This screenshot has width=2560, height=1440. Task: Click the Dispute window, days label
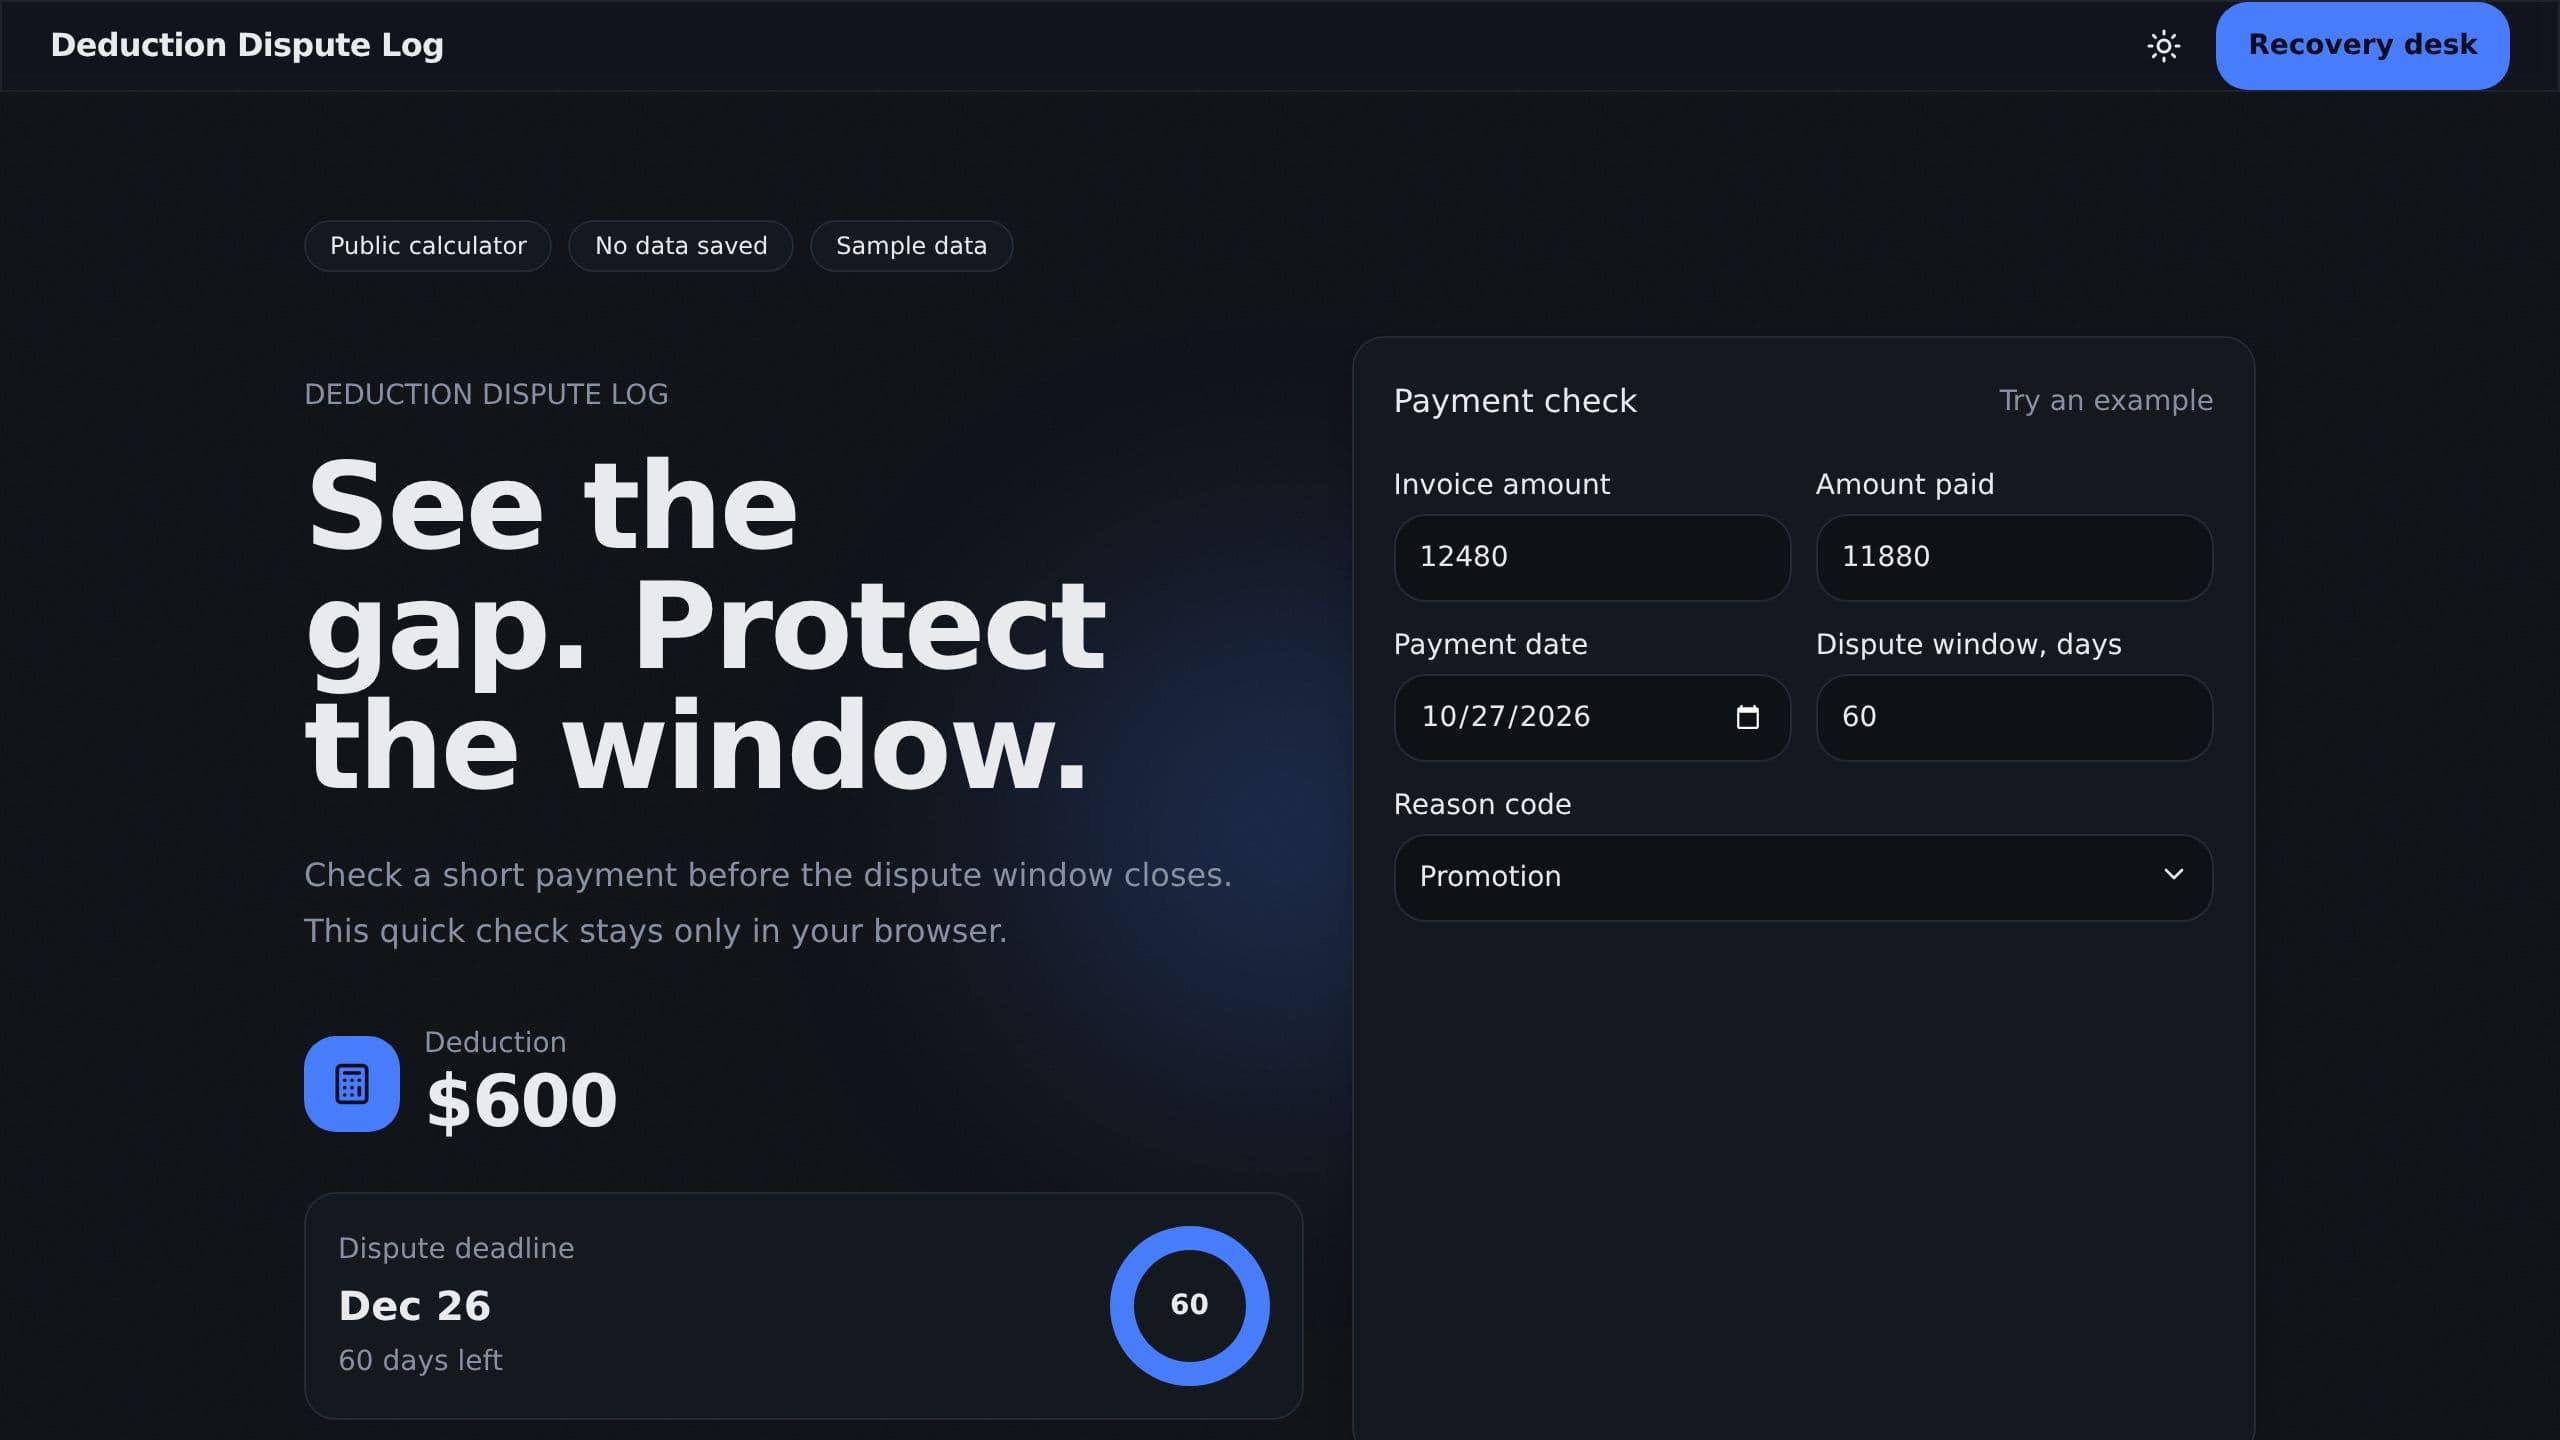pyautogui.click(x=1968, y=644)
